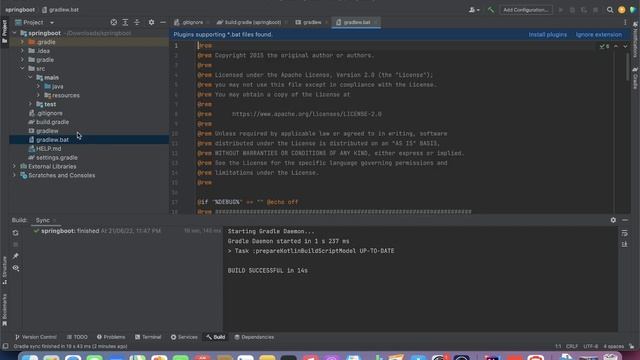The image size is (640, 360).
Task: Expand the resources folder
Action: click(38, 95)
